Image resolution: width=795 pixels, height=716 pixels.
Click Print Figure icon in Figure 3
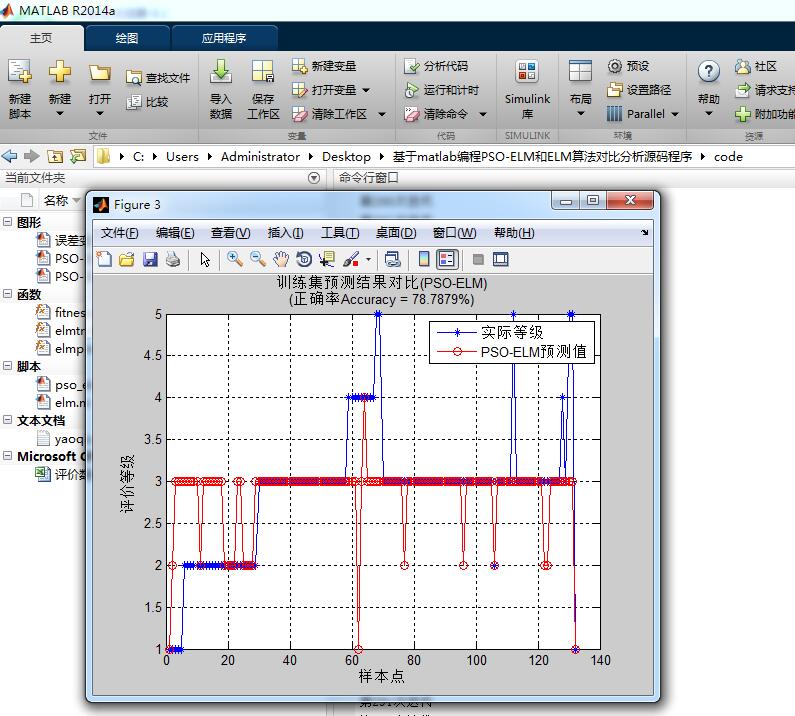tap(173, 259)
